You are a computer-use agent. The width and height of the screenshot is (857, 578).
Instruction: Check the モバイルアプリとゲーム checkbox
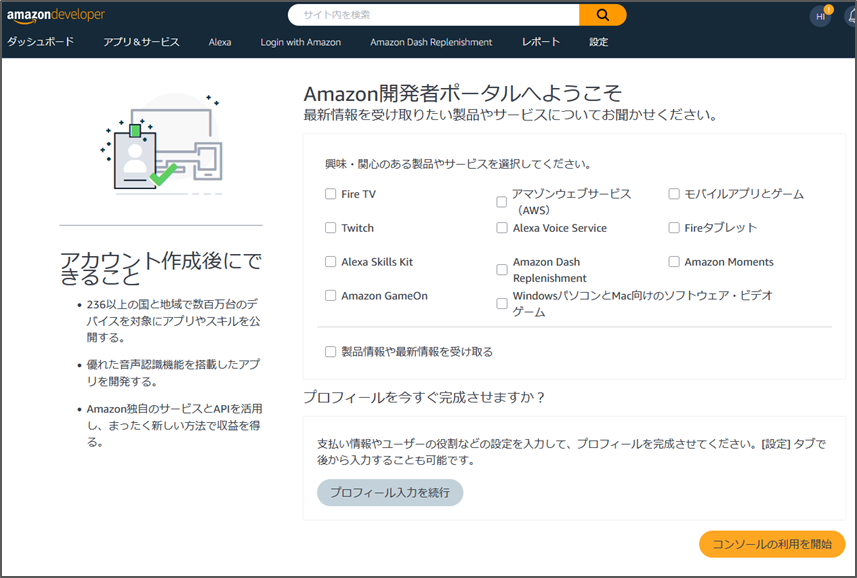click(x=674, y=194)
